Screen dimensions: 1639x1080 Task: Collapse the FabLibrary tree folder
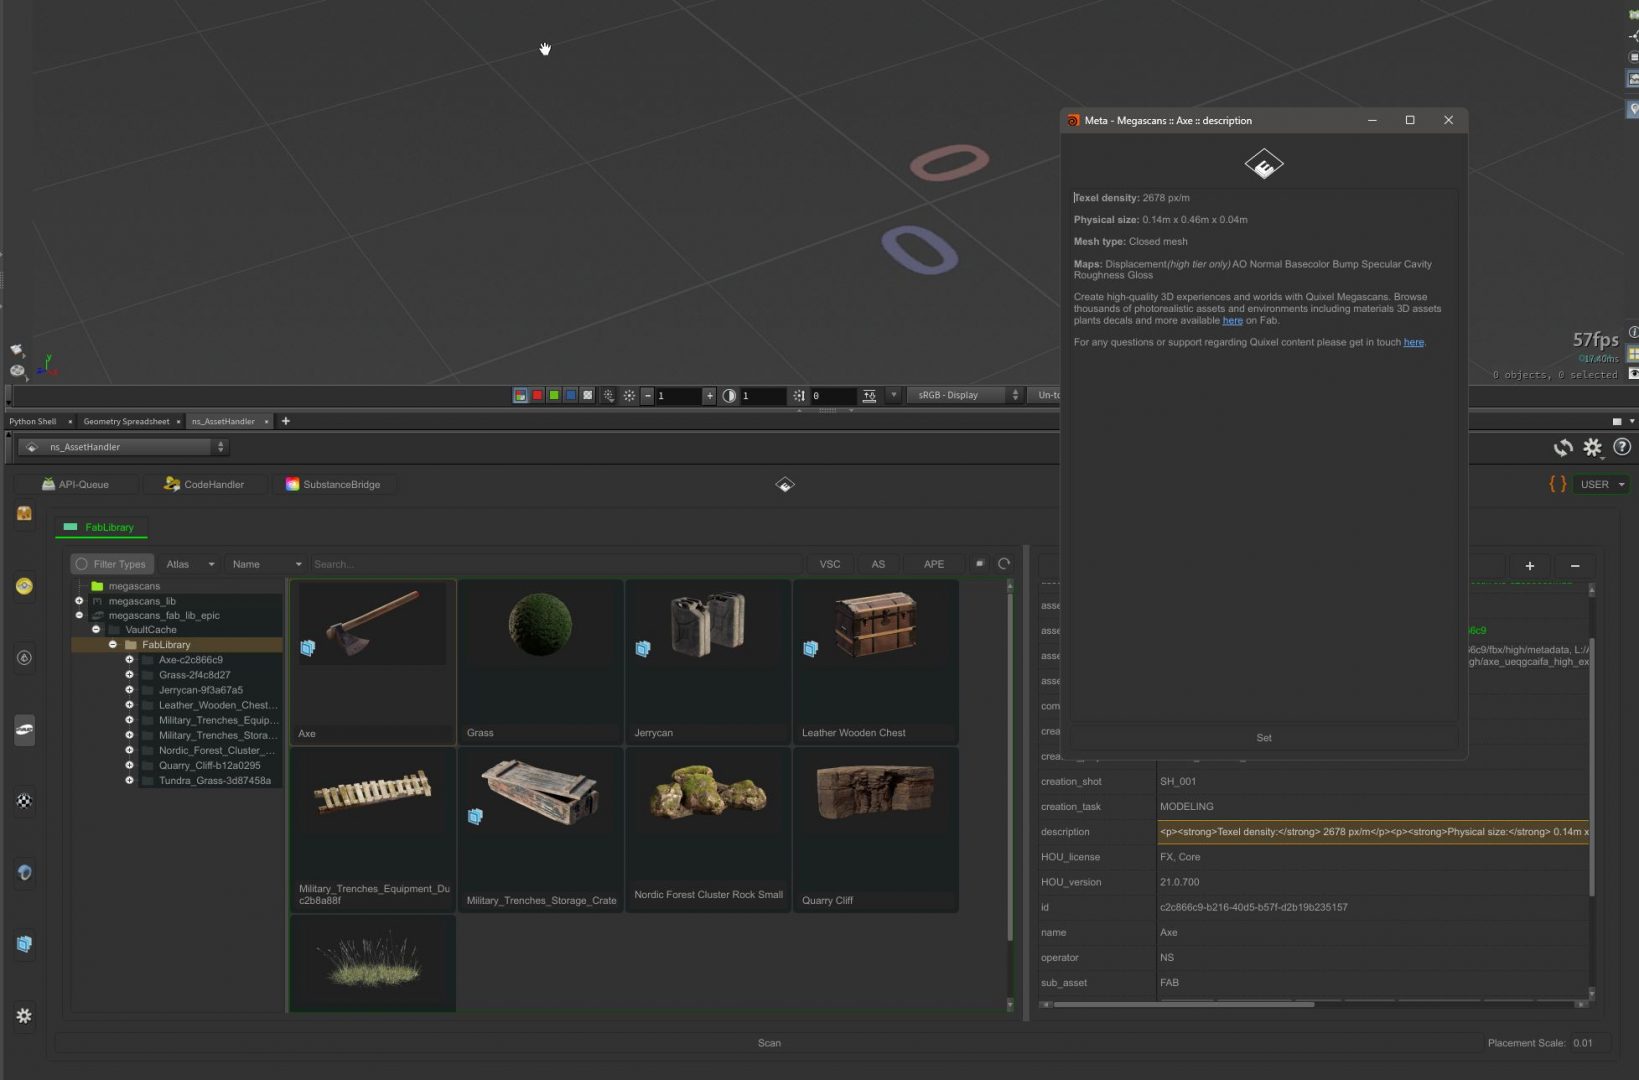tap(113, 645)
